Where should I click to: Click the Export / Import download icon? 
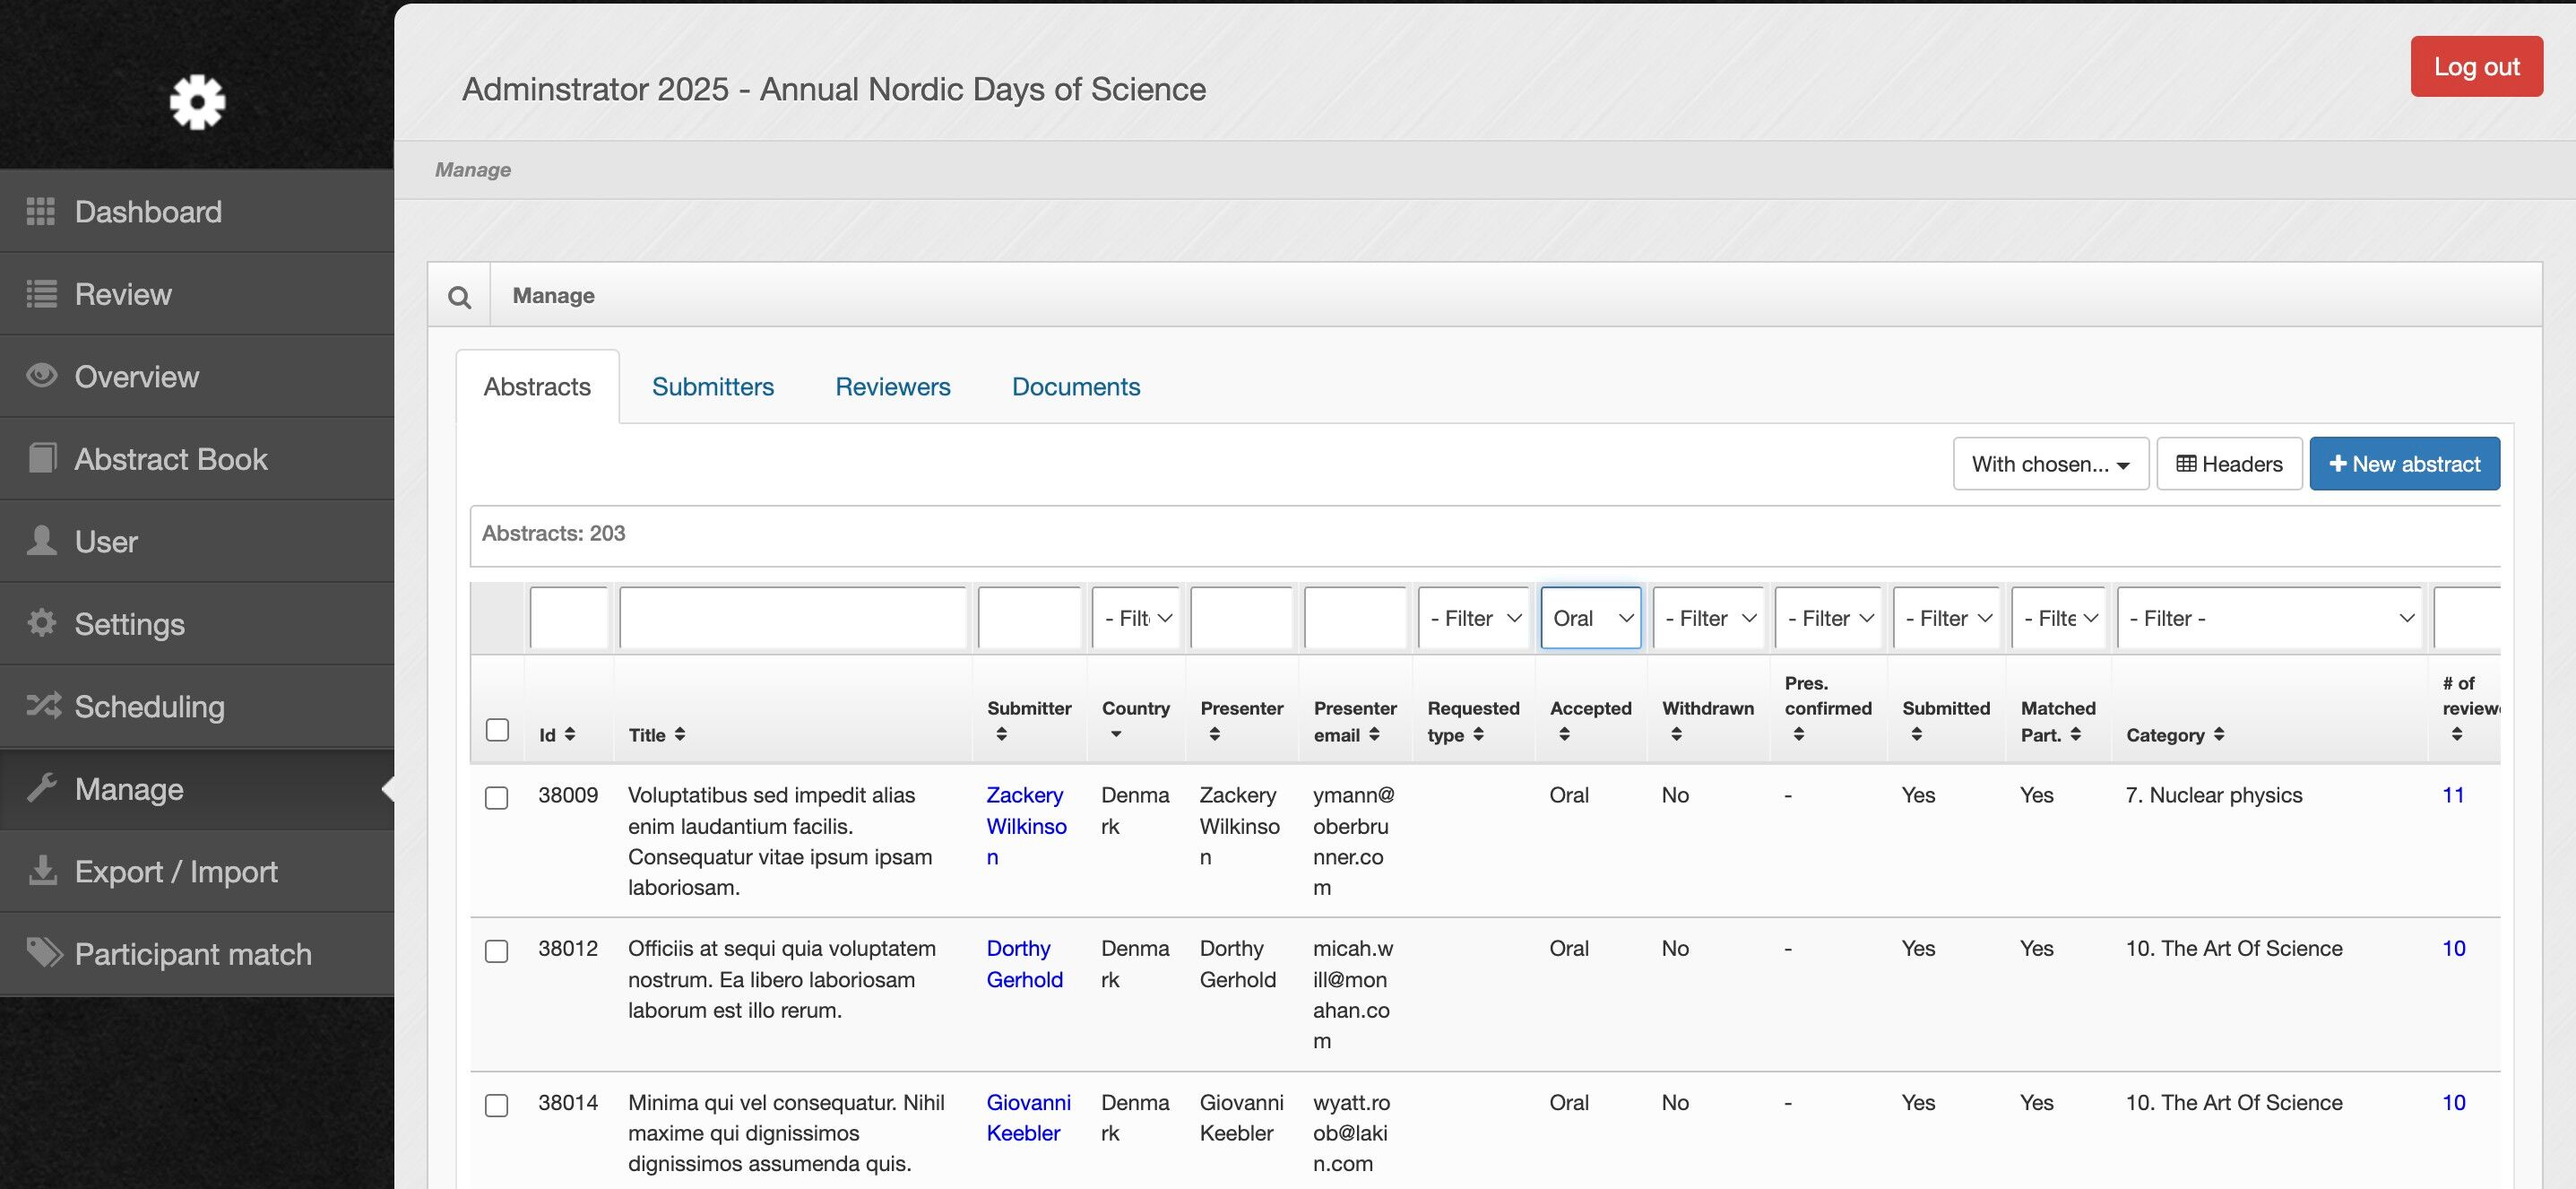tap(42, 871)
